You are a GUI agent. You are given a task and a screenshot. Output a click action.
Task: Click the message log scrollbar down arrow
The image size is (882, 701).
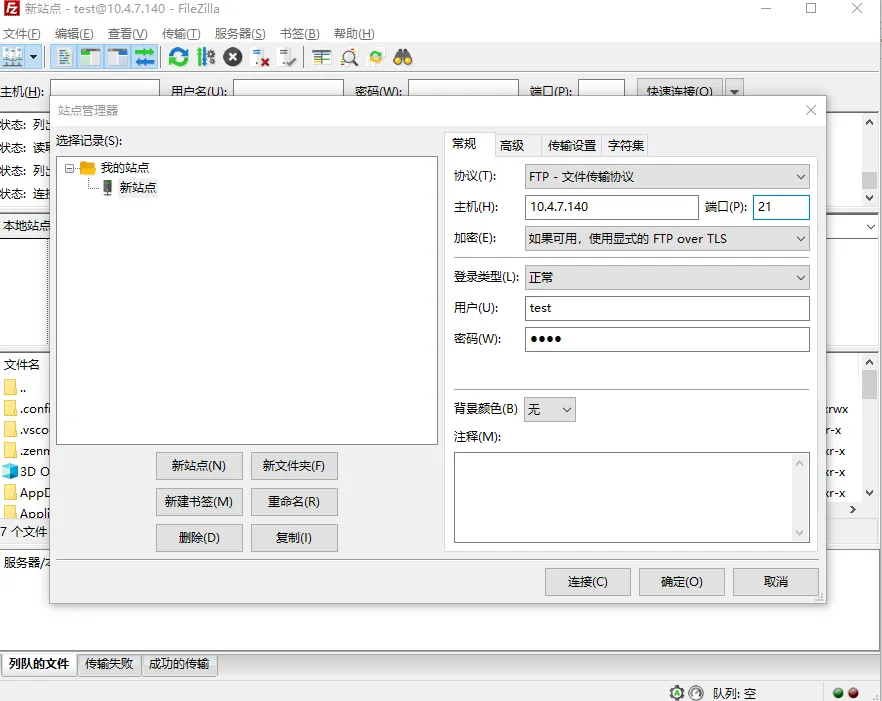tap(869, 197)
